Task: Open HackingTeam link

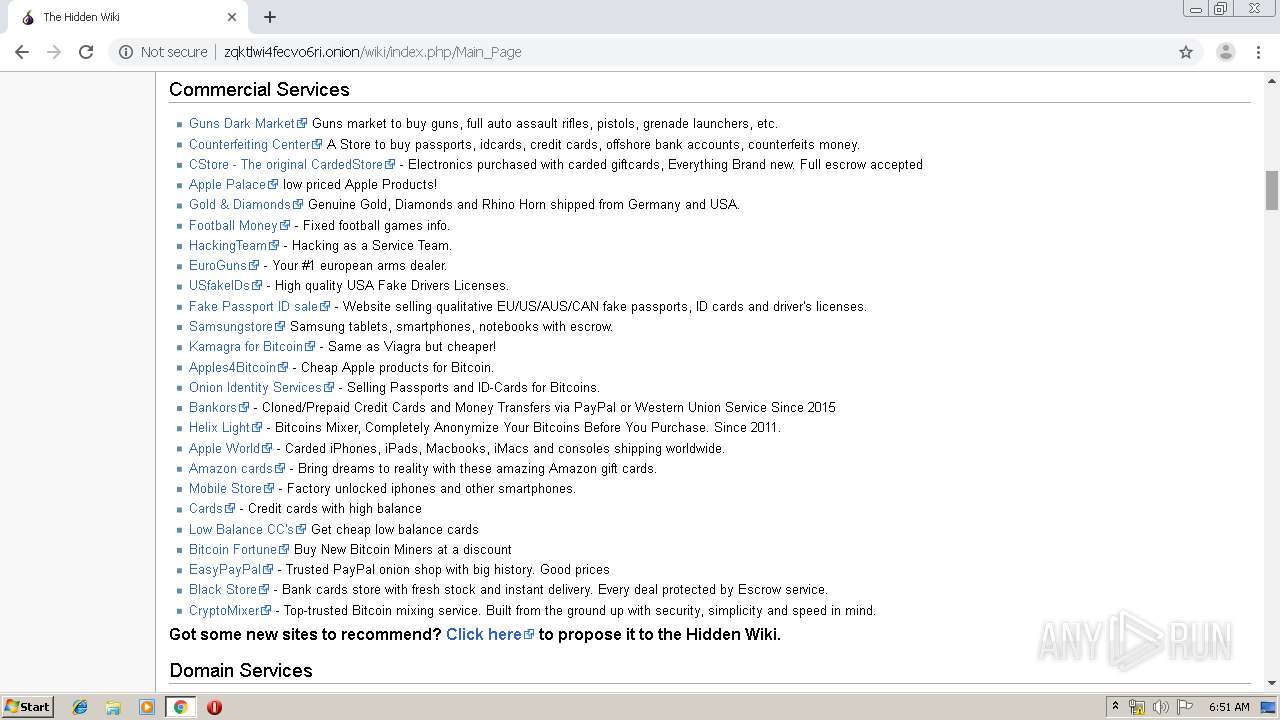Action: coord(233,245)
